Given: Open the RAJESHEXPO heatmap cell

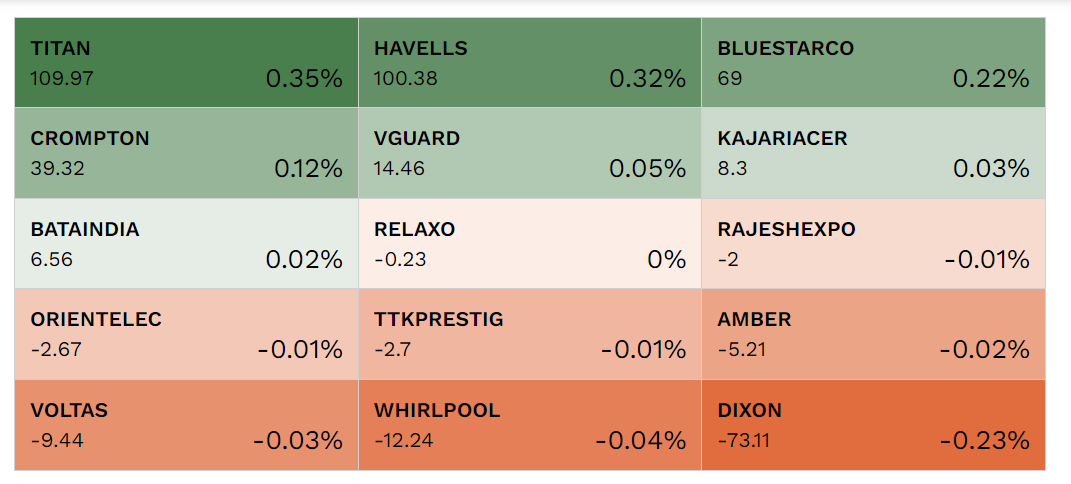Looking at the screenshot, I should click(873, 244).
